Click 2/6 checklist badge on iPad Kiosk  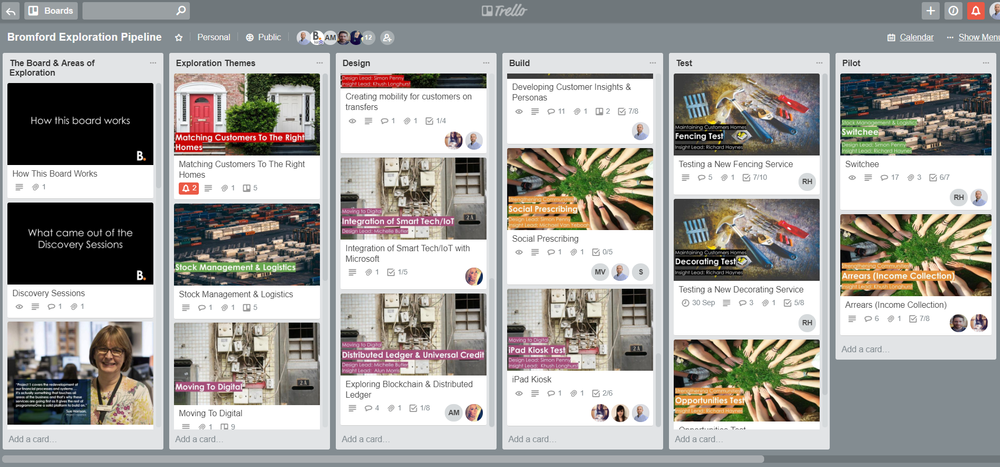(x=603, y=393)
